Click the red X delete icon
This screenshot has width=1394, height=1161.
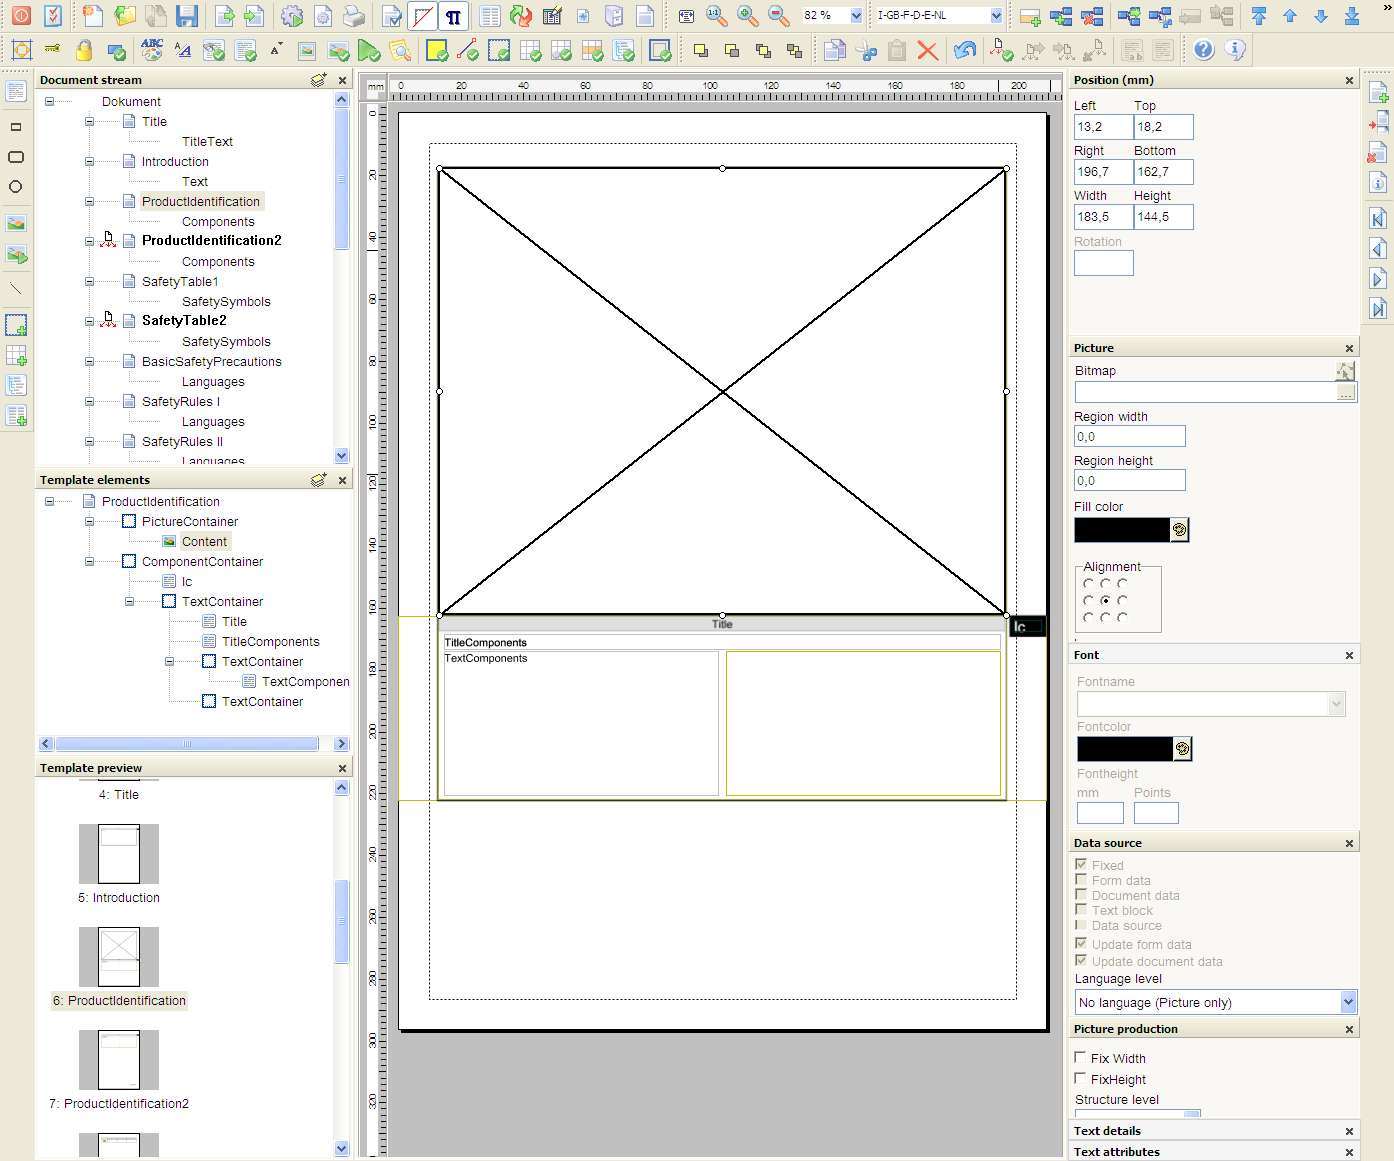928,50
